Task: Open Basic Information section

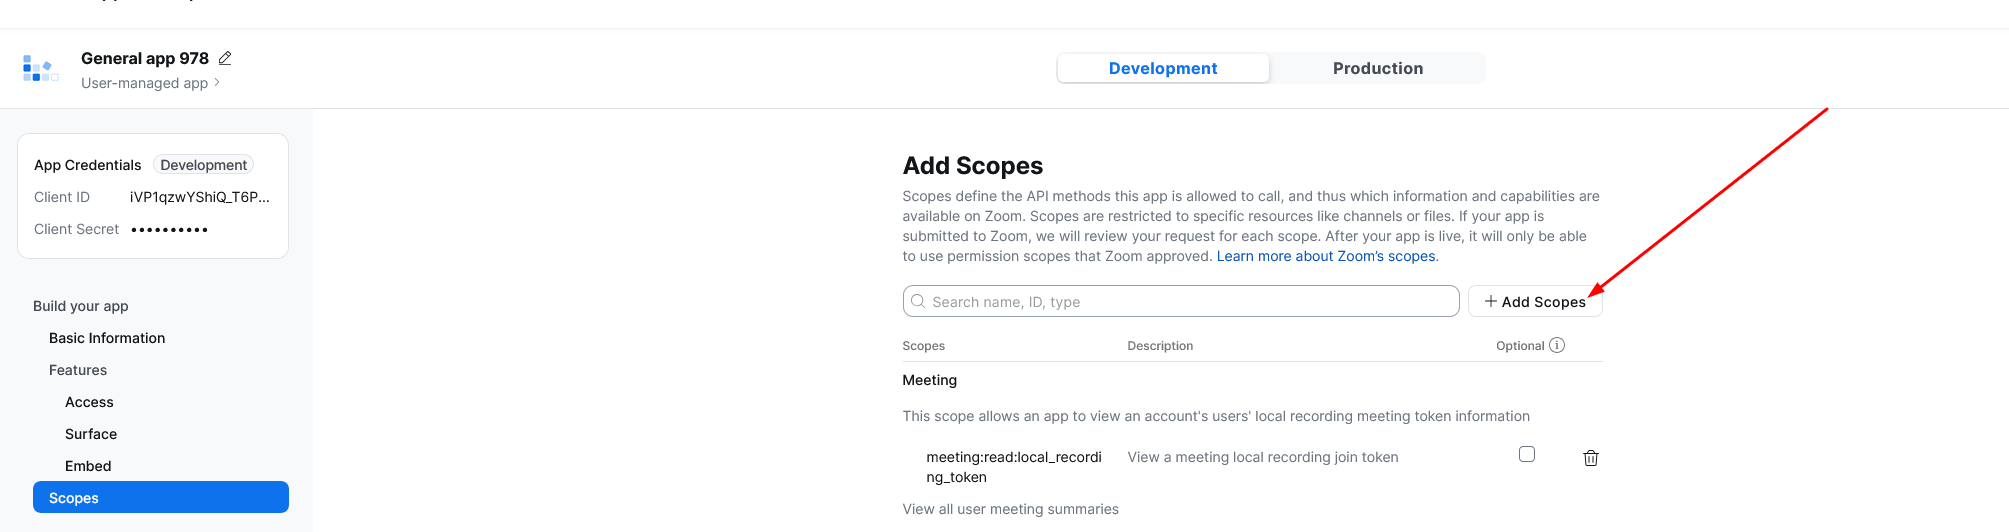Action: (x=107, y=338)
